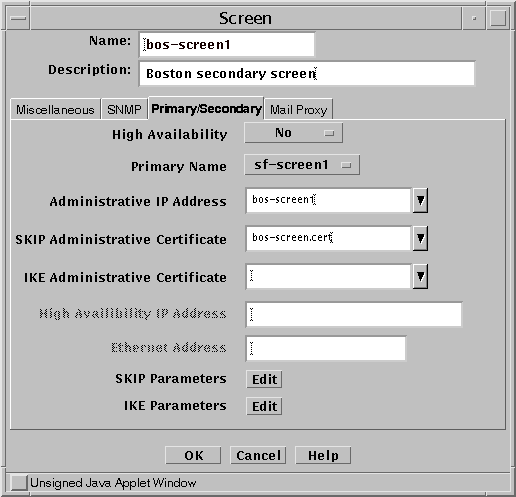This screenshot has height=497, width=516.
Task: Open the High Availability No dropdown
Action: pos(293,133)
